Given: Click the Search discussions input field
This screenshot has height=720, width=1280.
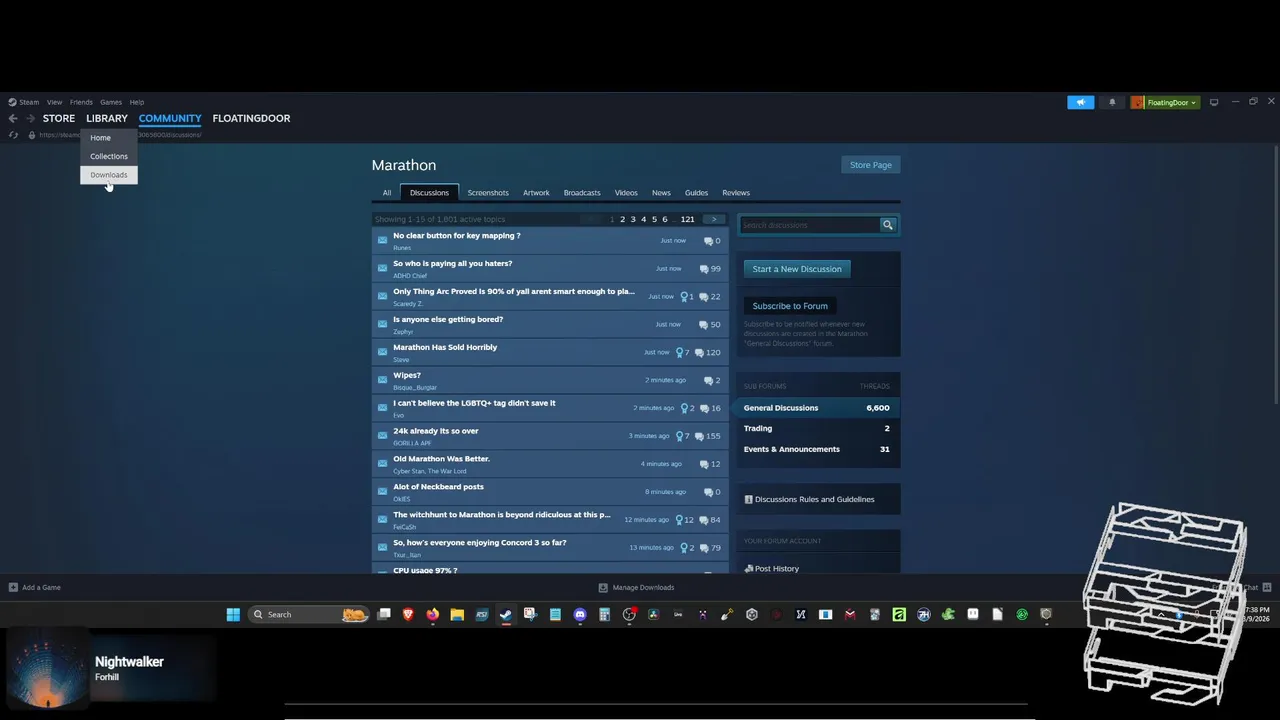Looking at the screenshot, I should tap(810, 225).
